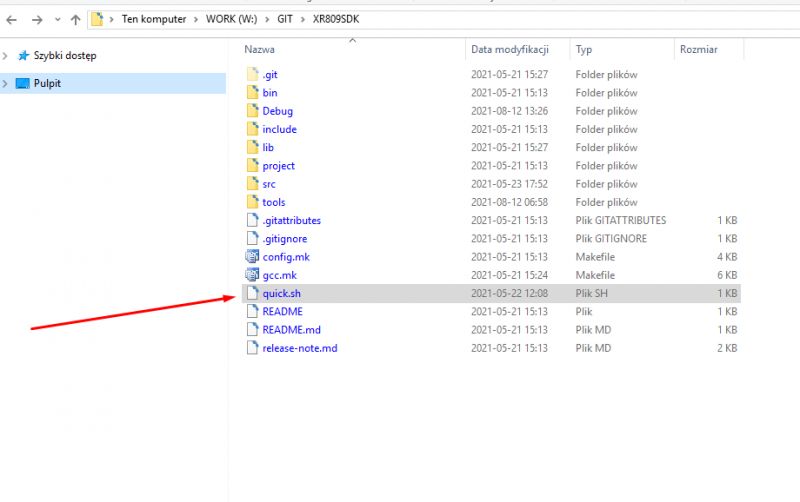Screen dimensions: 800x502
Task: Select the tools folder name
Action: (273, 203)
